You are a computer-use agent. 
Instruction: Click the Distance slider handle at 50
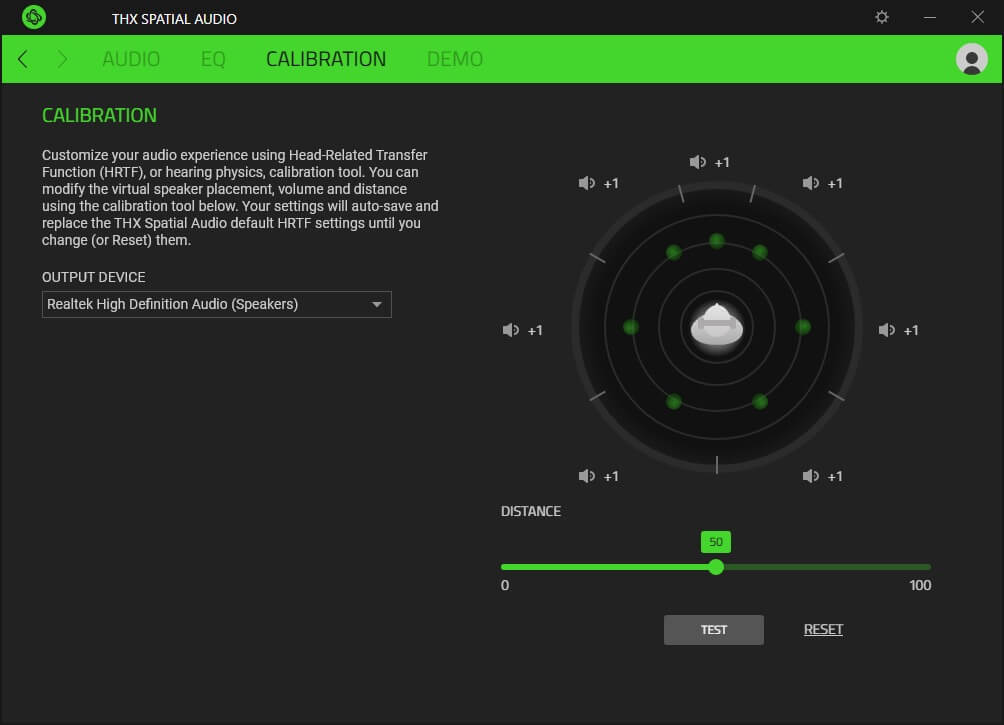tap(716, 566)
